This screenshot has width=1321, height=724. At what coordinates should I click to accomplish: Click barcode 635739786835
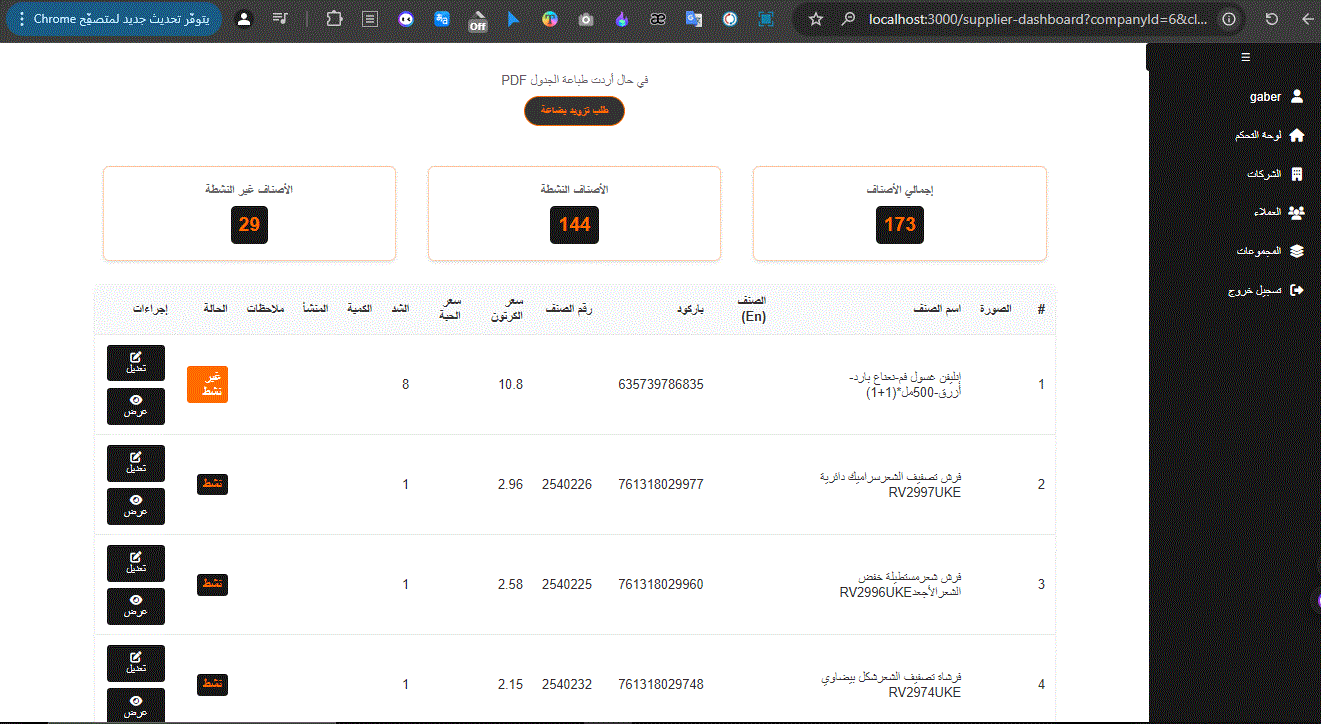click(x=661, y=384)
